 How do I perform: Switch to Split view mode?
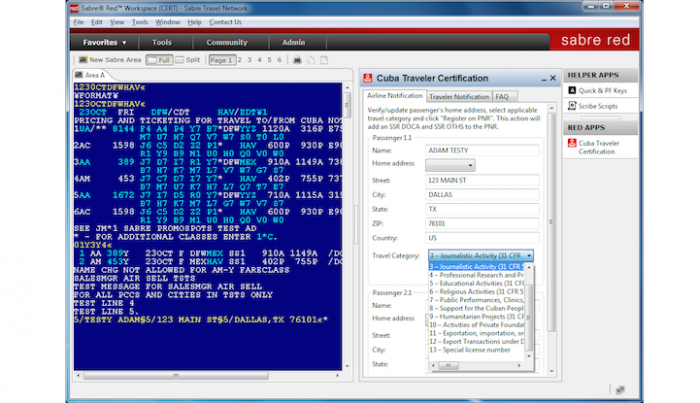188,60
